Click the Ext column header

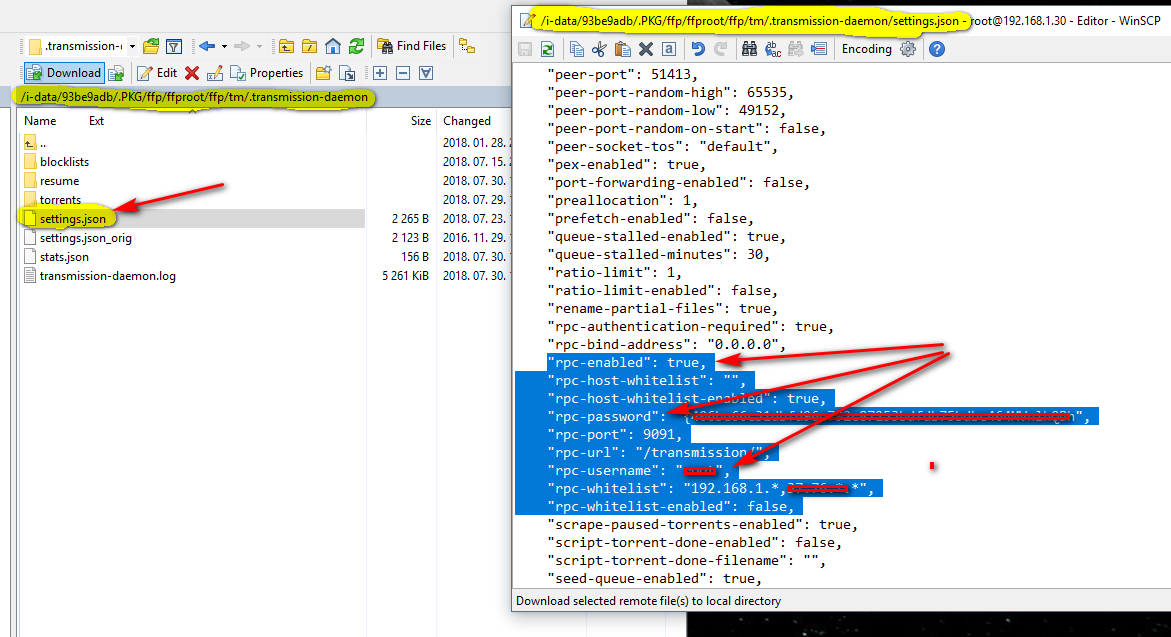96,121
